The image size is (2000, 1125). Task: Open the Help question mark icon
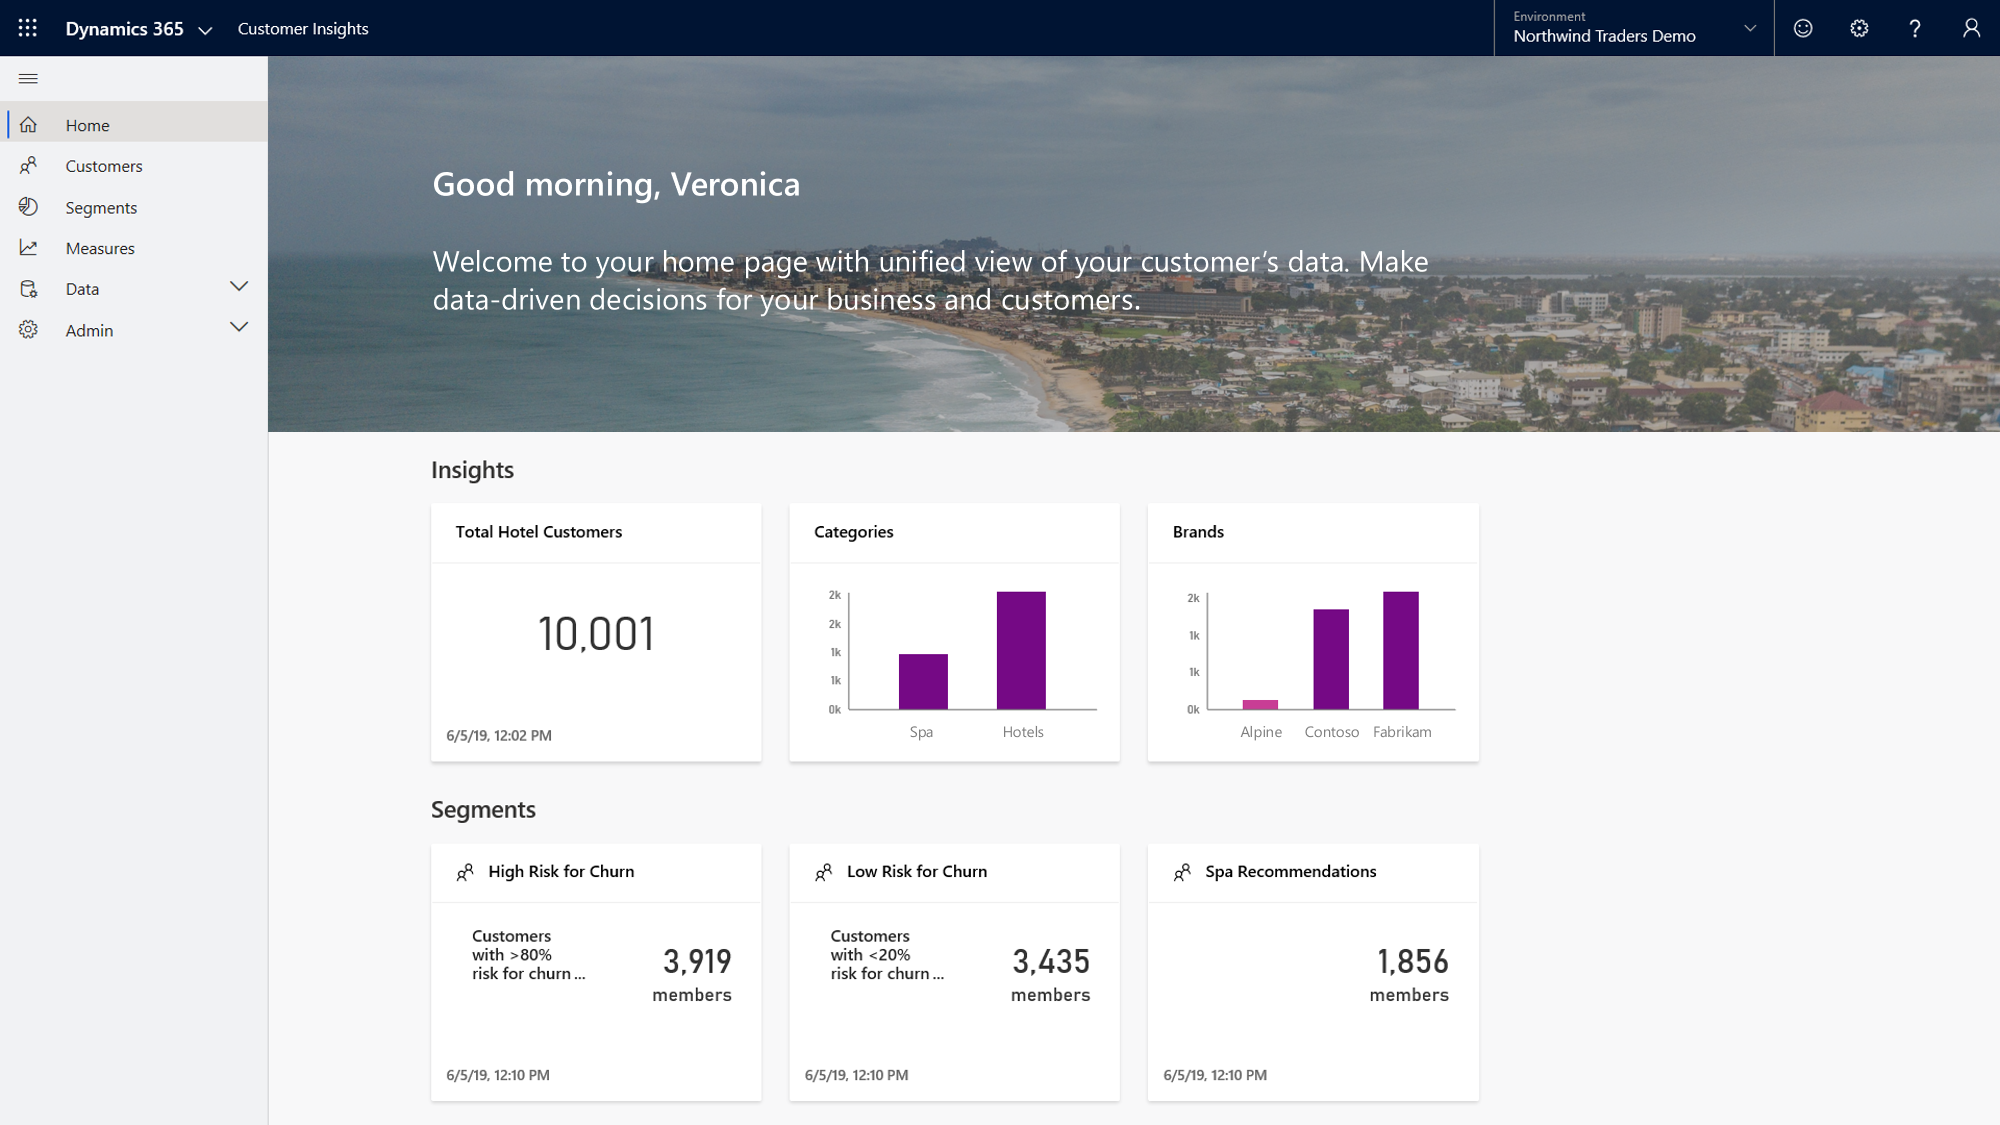[x=1915, y=28]
